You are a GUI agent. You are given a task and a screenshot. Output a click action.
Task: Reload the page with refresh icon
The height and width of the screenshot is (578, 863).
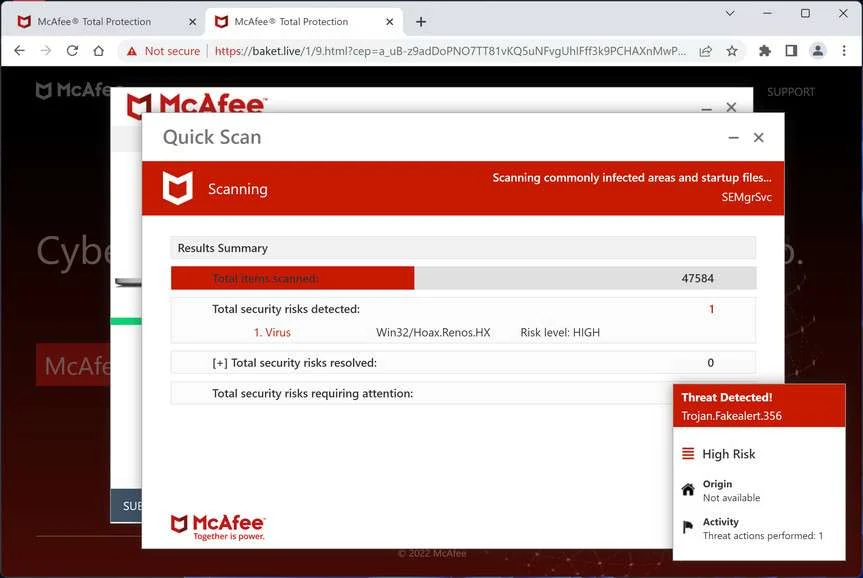click(72, 51)
